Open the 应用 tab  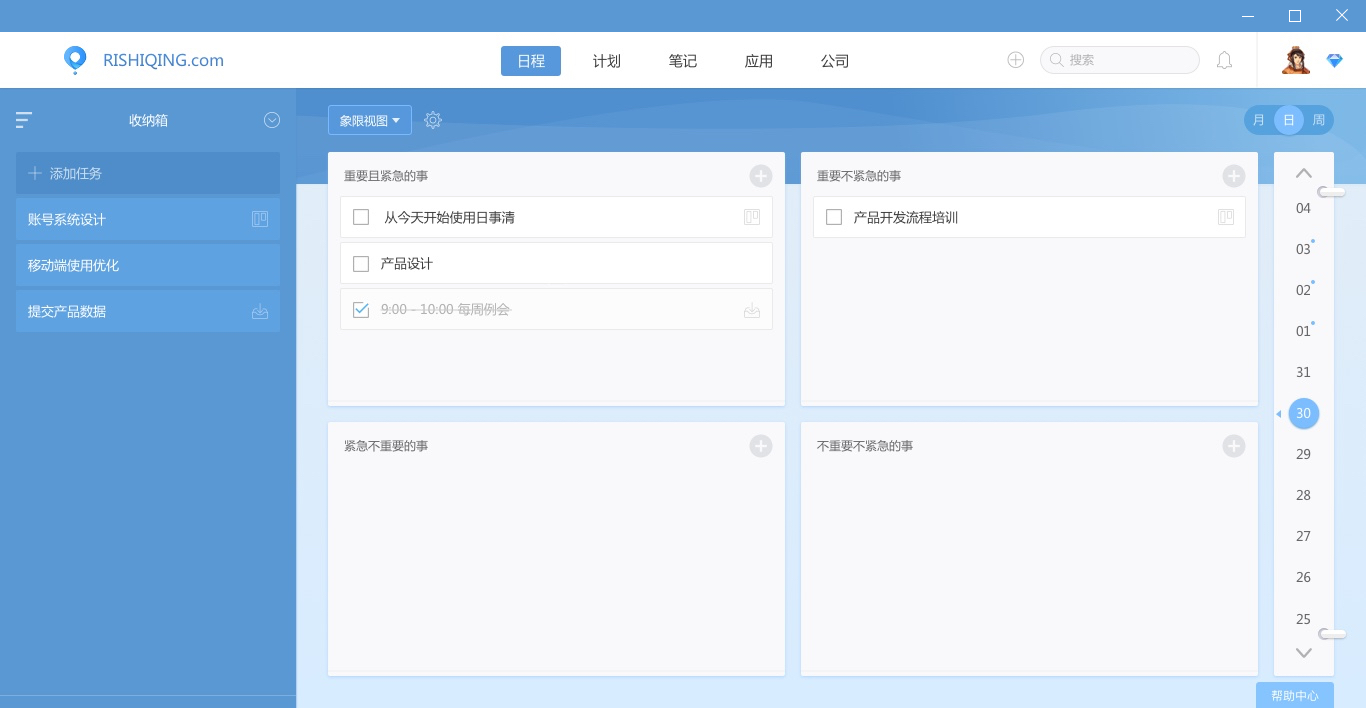[x=759, y=61]
